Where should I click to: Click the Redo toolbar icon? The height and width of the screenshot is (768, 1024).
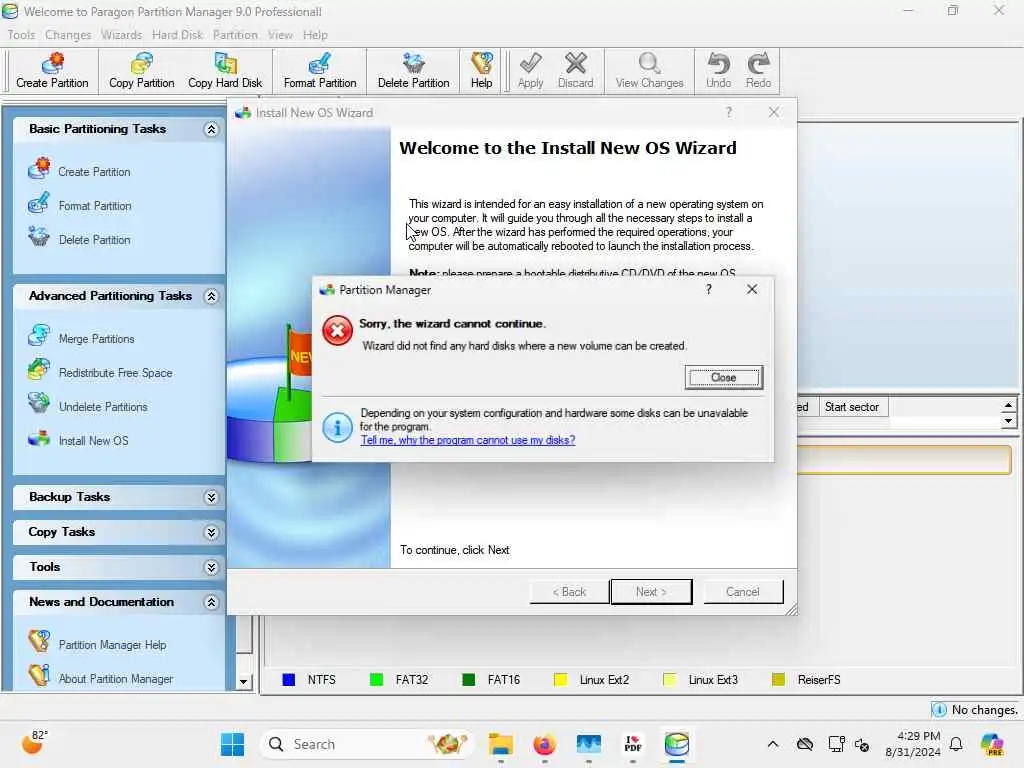click(x=758, y=71)
